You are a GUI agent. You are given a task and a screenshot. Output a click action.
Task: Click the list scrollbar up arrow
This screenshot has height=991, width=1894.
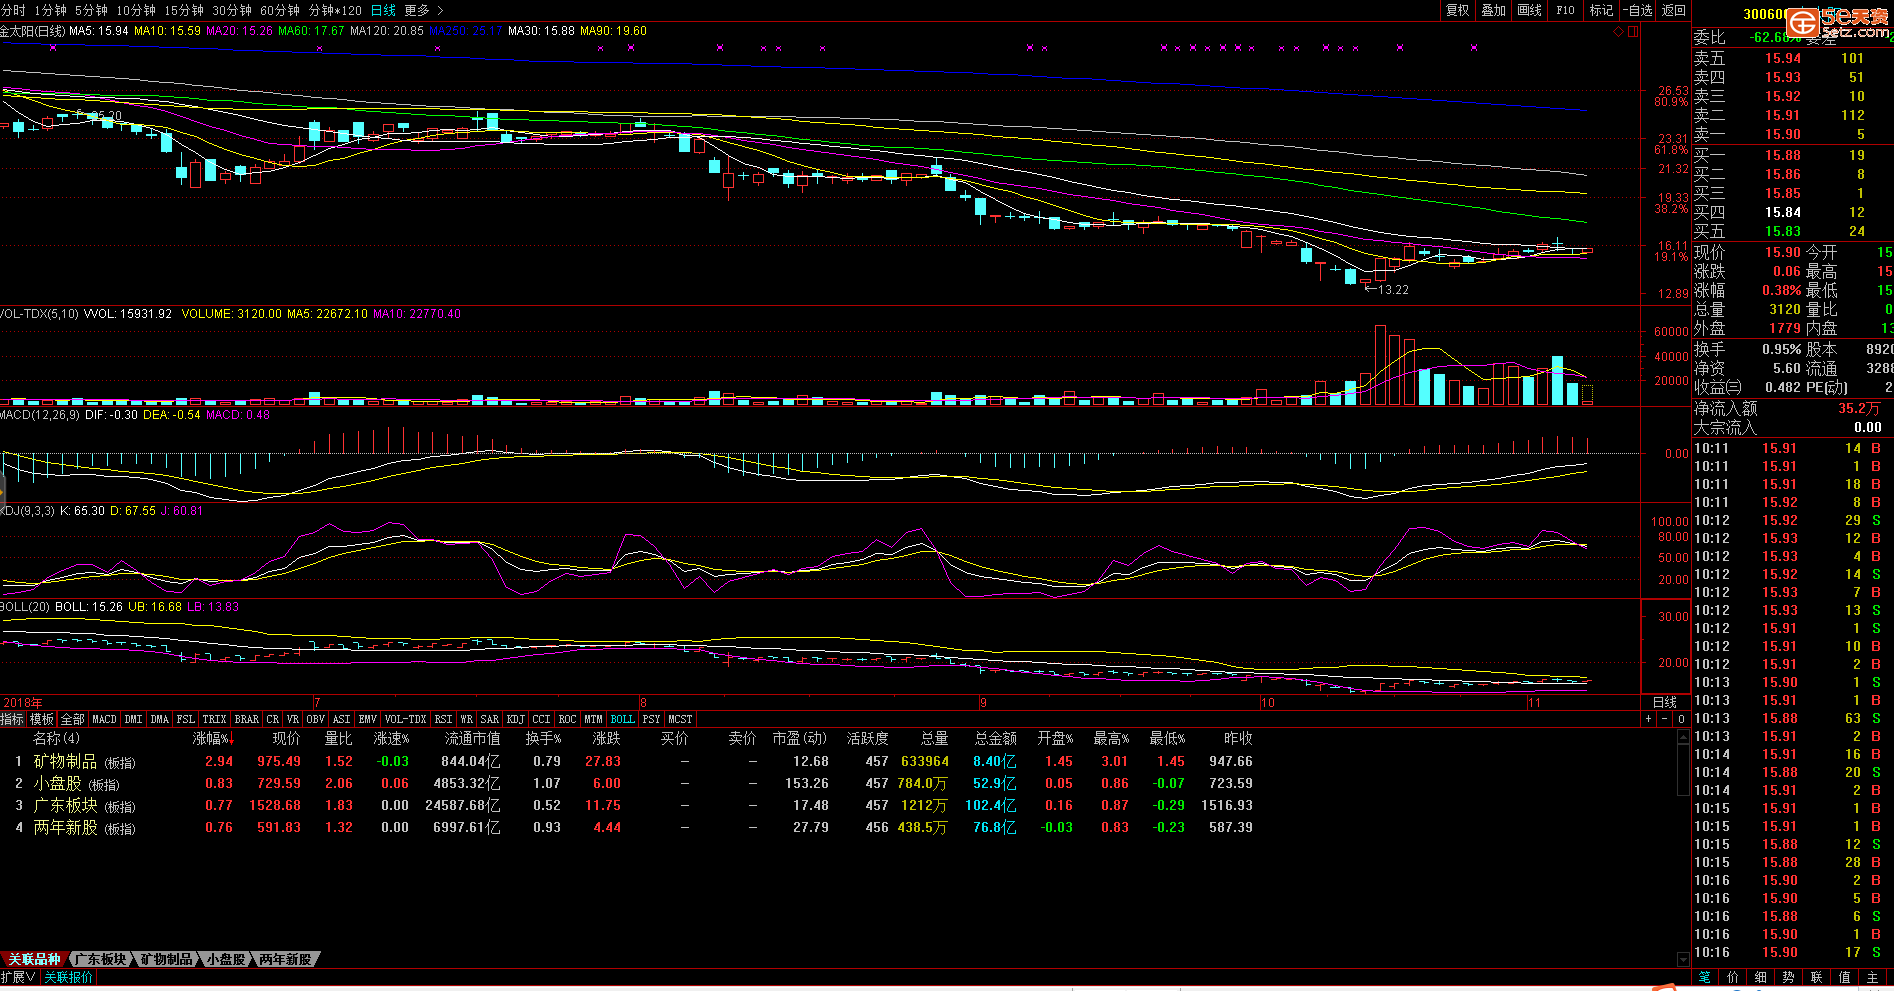[x=1683, y=738]
